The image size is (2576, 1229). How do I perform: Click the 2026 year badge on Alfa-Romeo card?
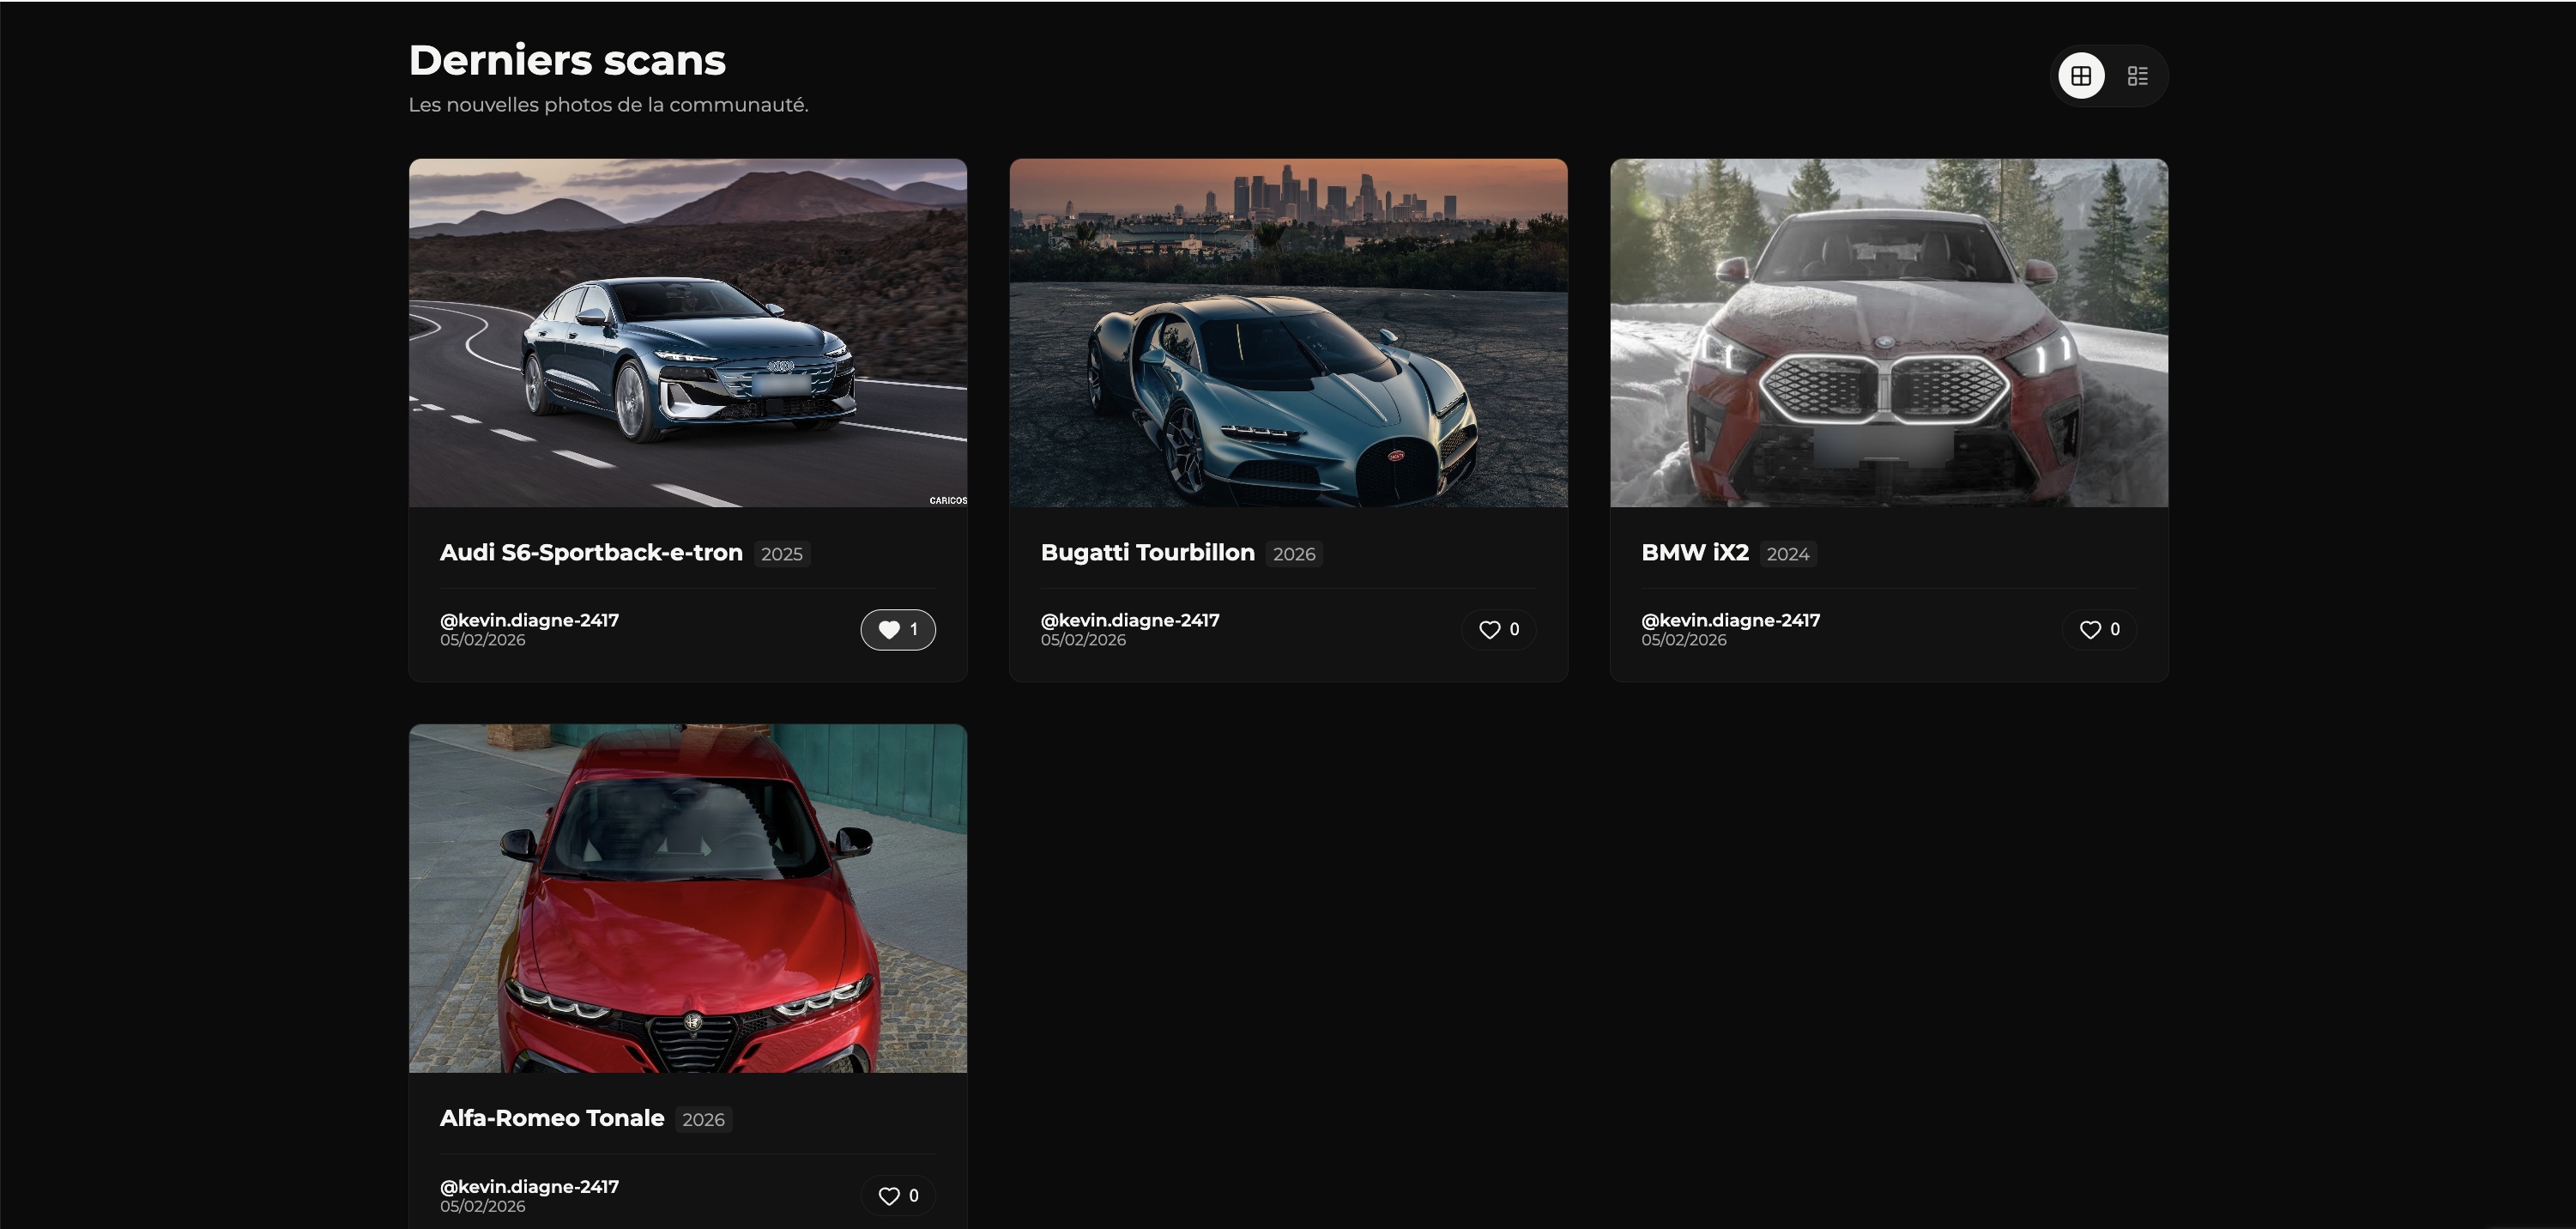tap(704, 1120)
